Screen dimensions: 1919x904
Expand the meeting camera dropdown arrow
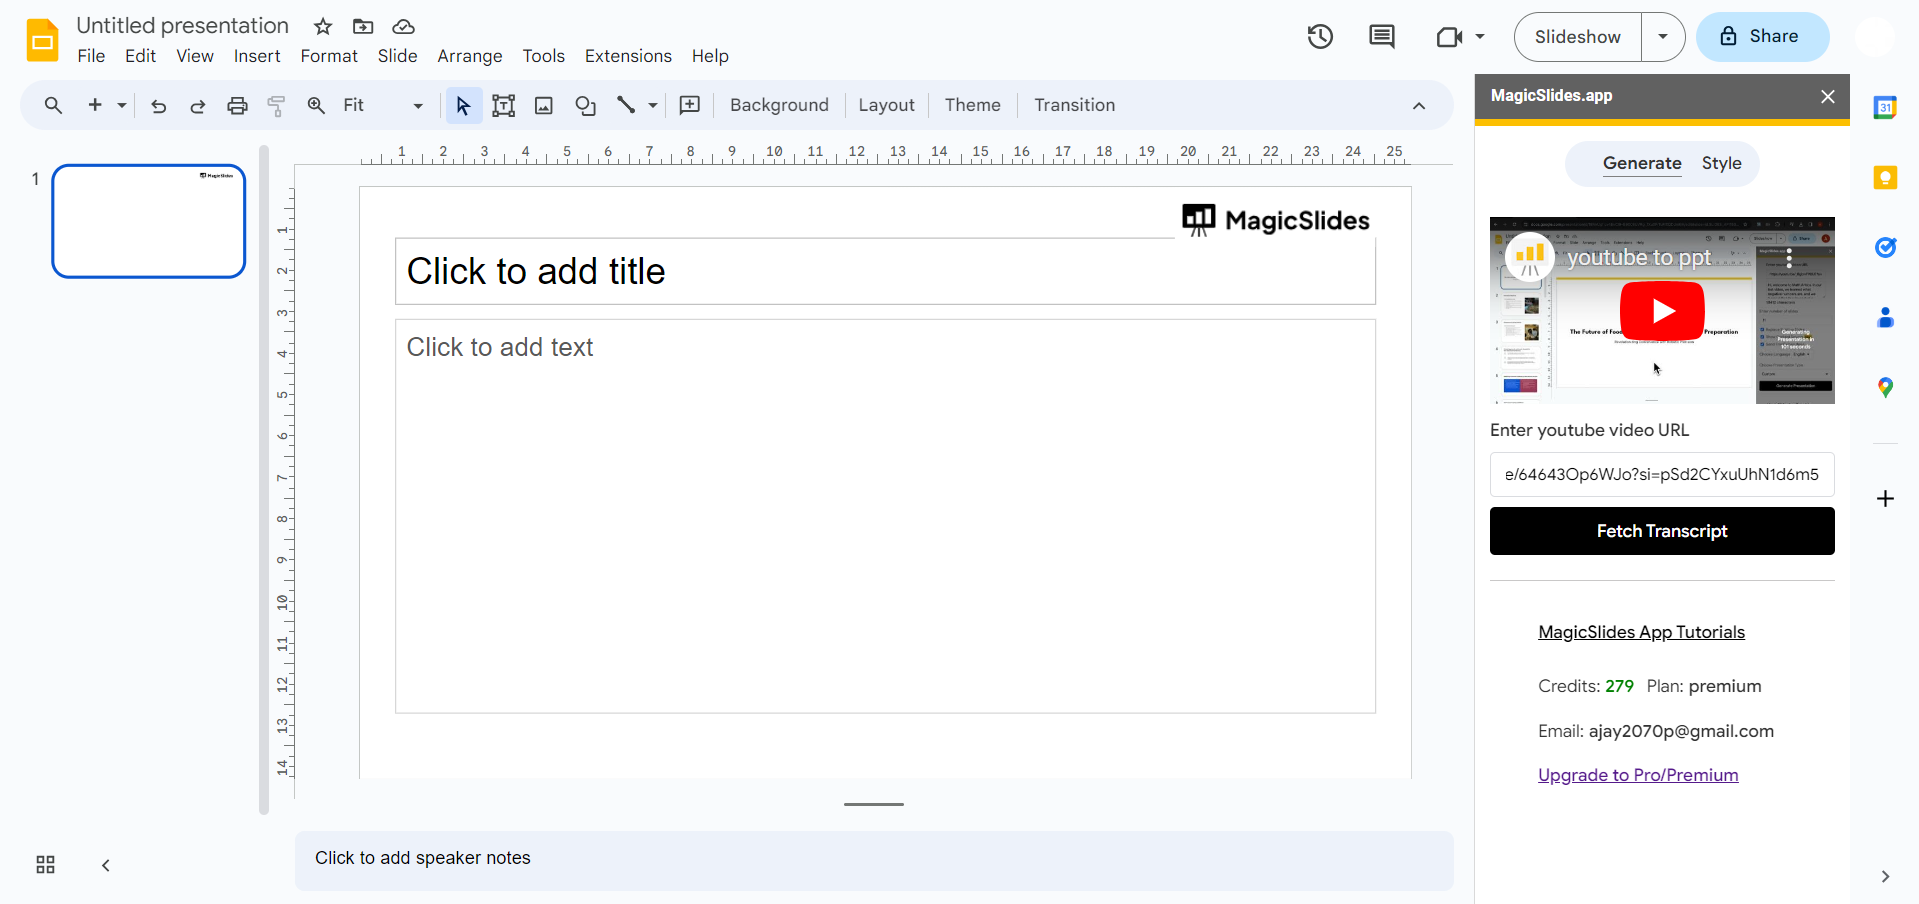pyautogui.click(x=1480, y=37)
